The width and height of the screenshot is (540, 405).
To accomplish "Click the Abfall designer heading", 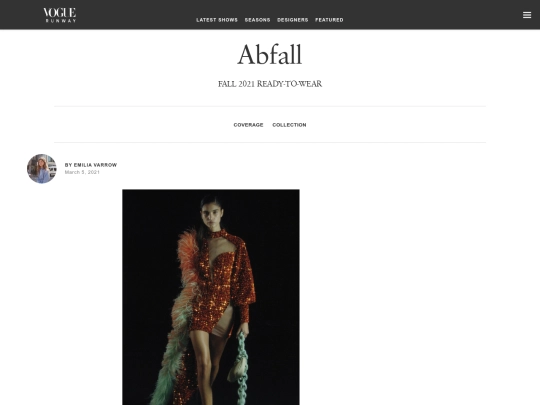I will 270,54.
